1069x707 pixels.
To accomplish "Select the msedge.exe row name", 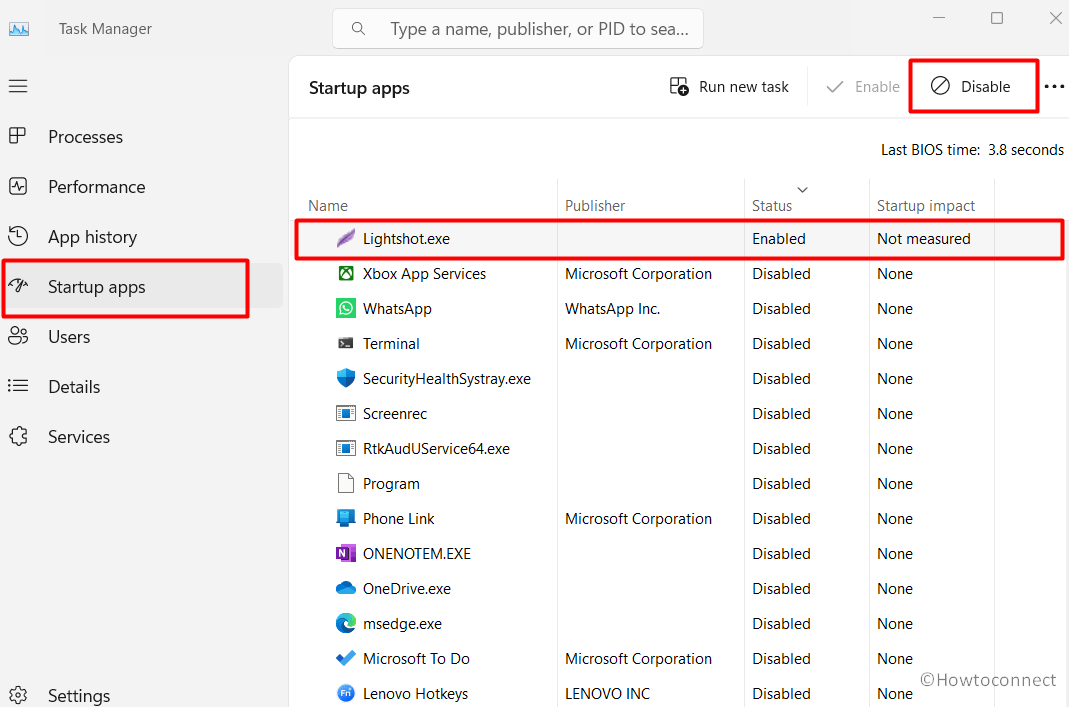I will [402, 624].
